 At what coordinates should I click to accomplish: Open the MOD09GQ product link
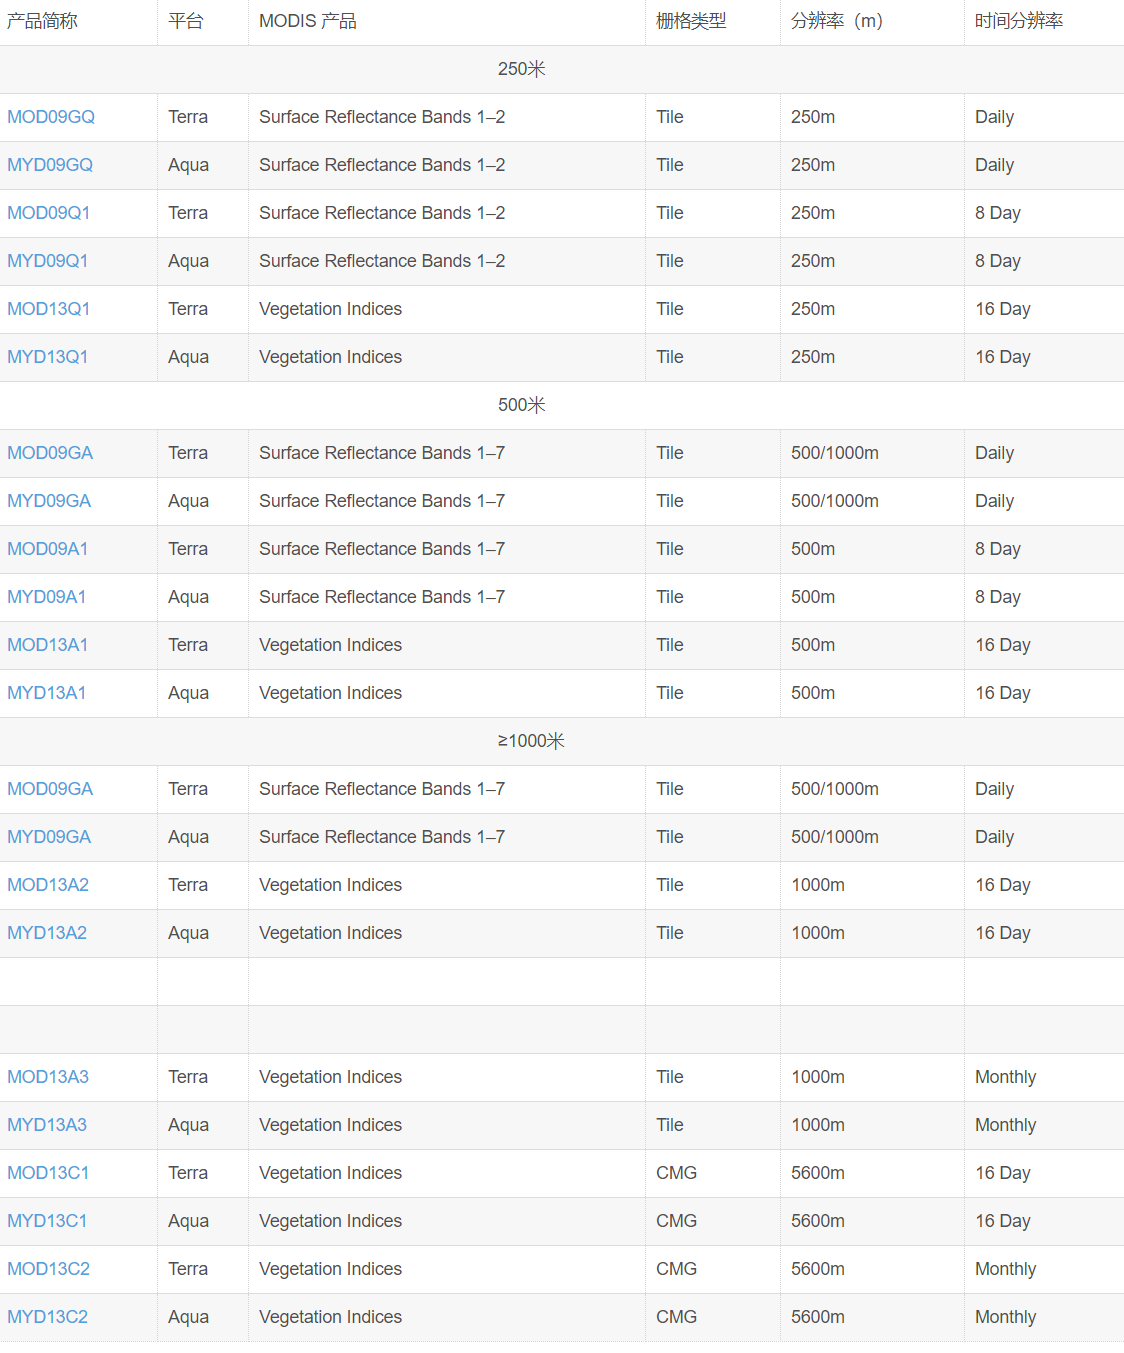(x=51, y=117)
